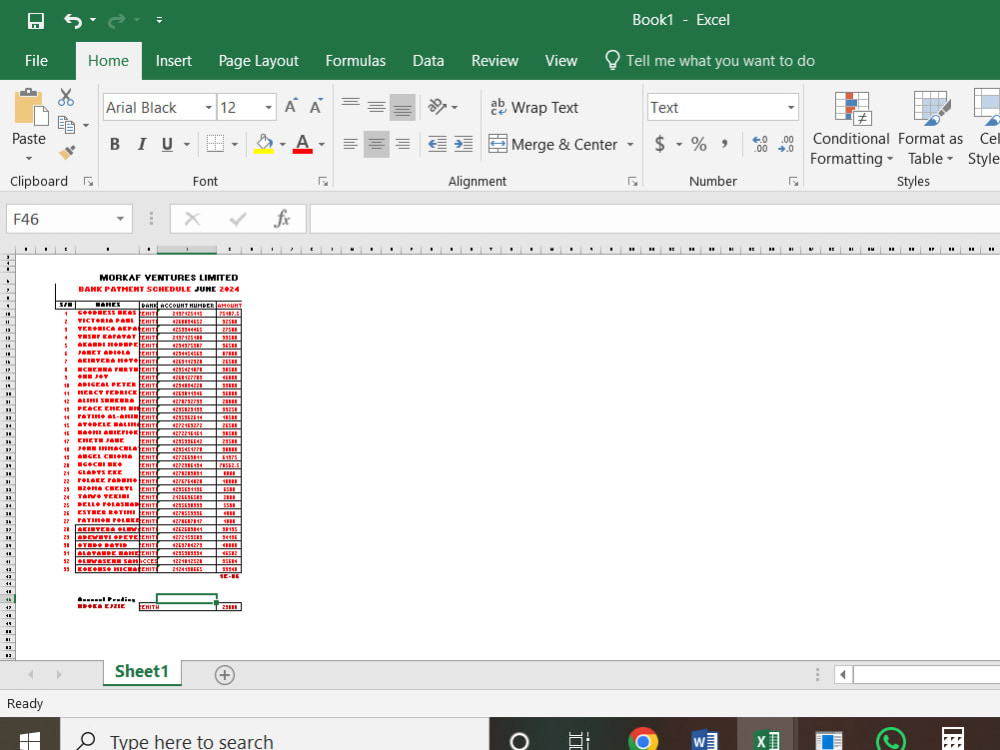Open Customize Quick Access Toolbar menu
The width and height of the screenshot is (1000, 750).
159,20
